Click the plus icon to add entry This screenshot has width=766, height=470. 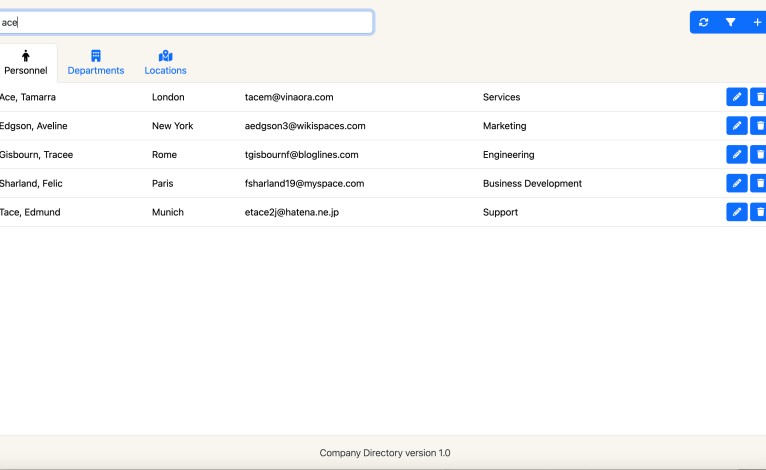click(x=757, y=22)
